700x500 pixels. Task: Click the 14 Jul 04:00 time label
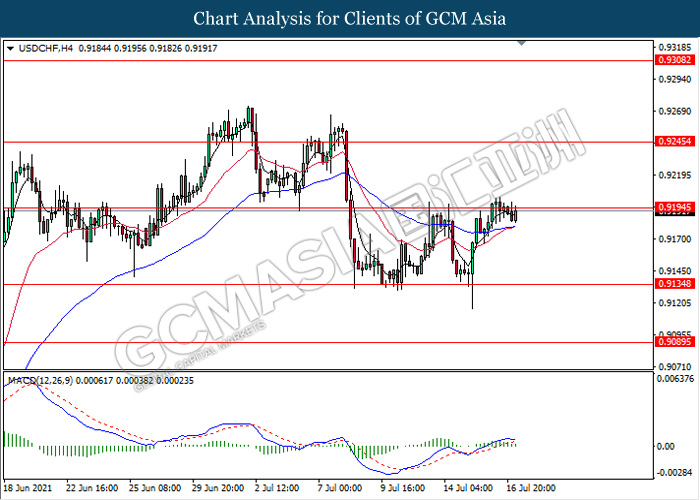point(469,488)
